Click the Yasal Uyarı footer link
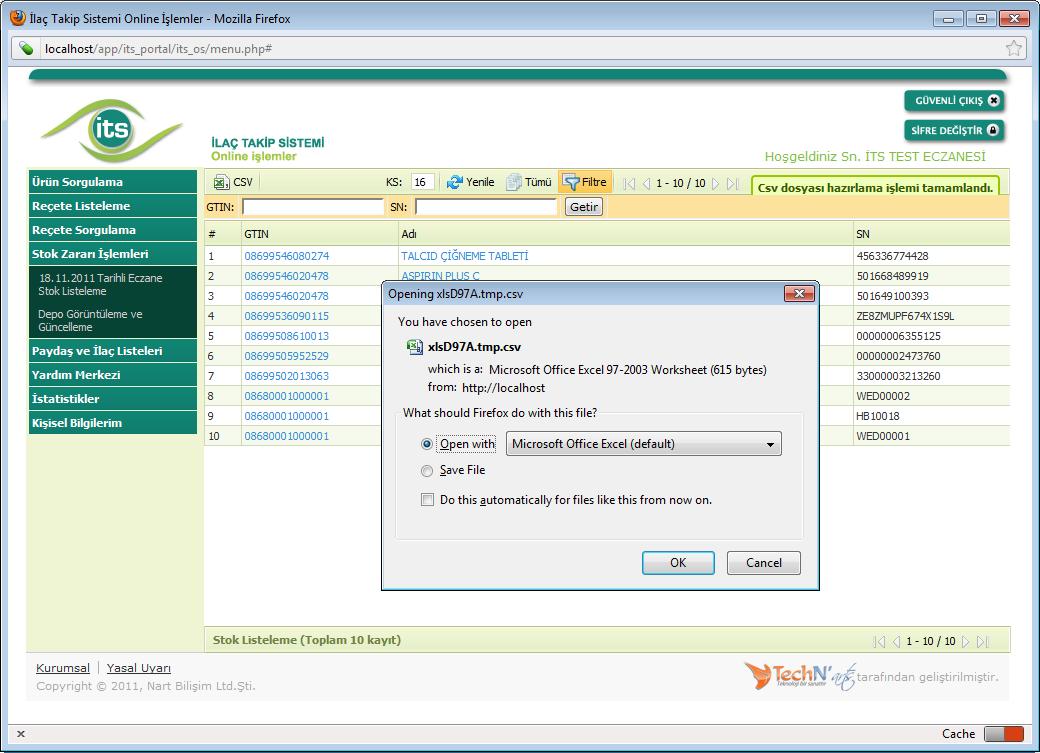The image size is (1040, 753). pyautogui.click(x=139, y=668)
